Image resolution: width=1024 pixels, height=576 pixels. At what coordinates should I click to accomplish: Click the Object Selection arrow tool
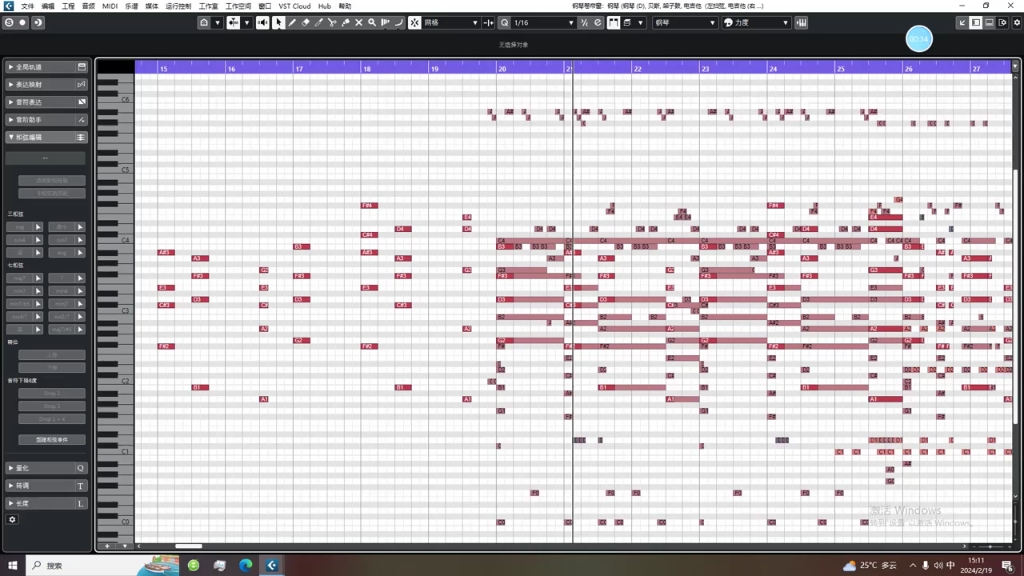pyautogui.click(x=279, y=23)
